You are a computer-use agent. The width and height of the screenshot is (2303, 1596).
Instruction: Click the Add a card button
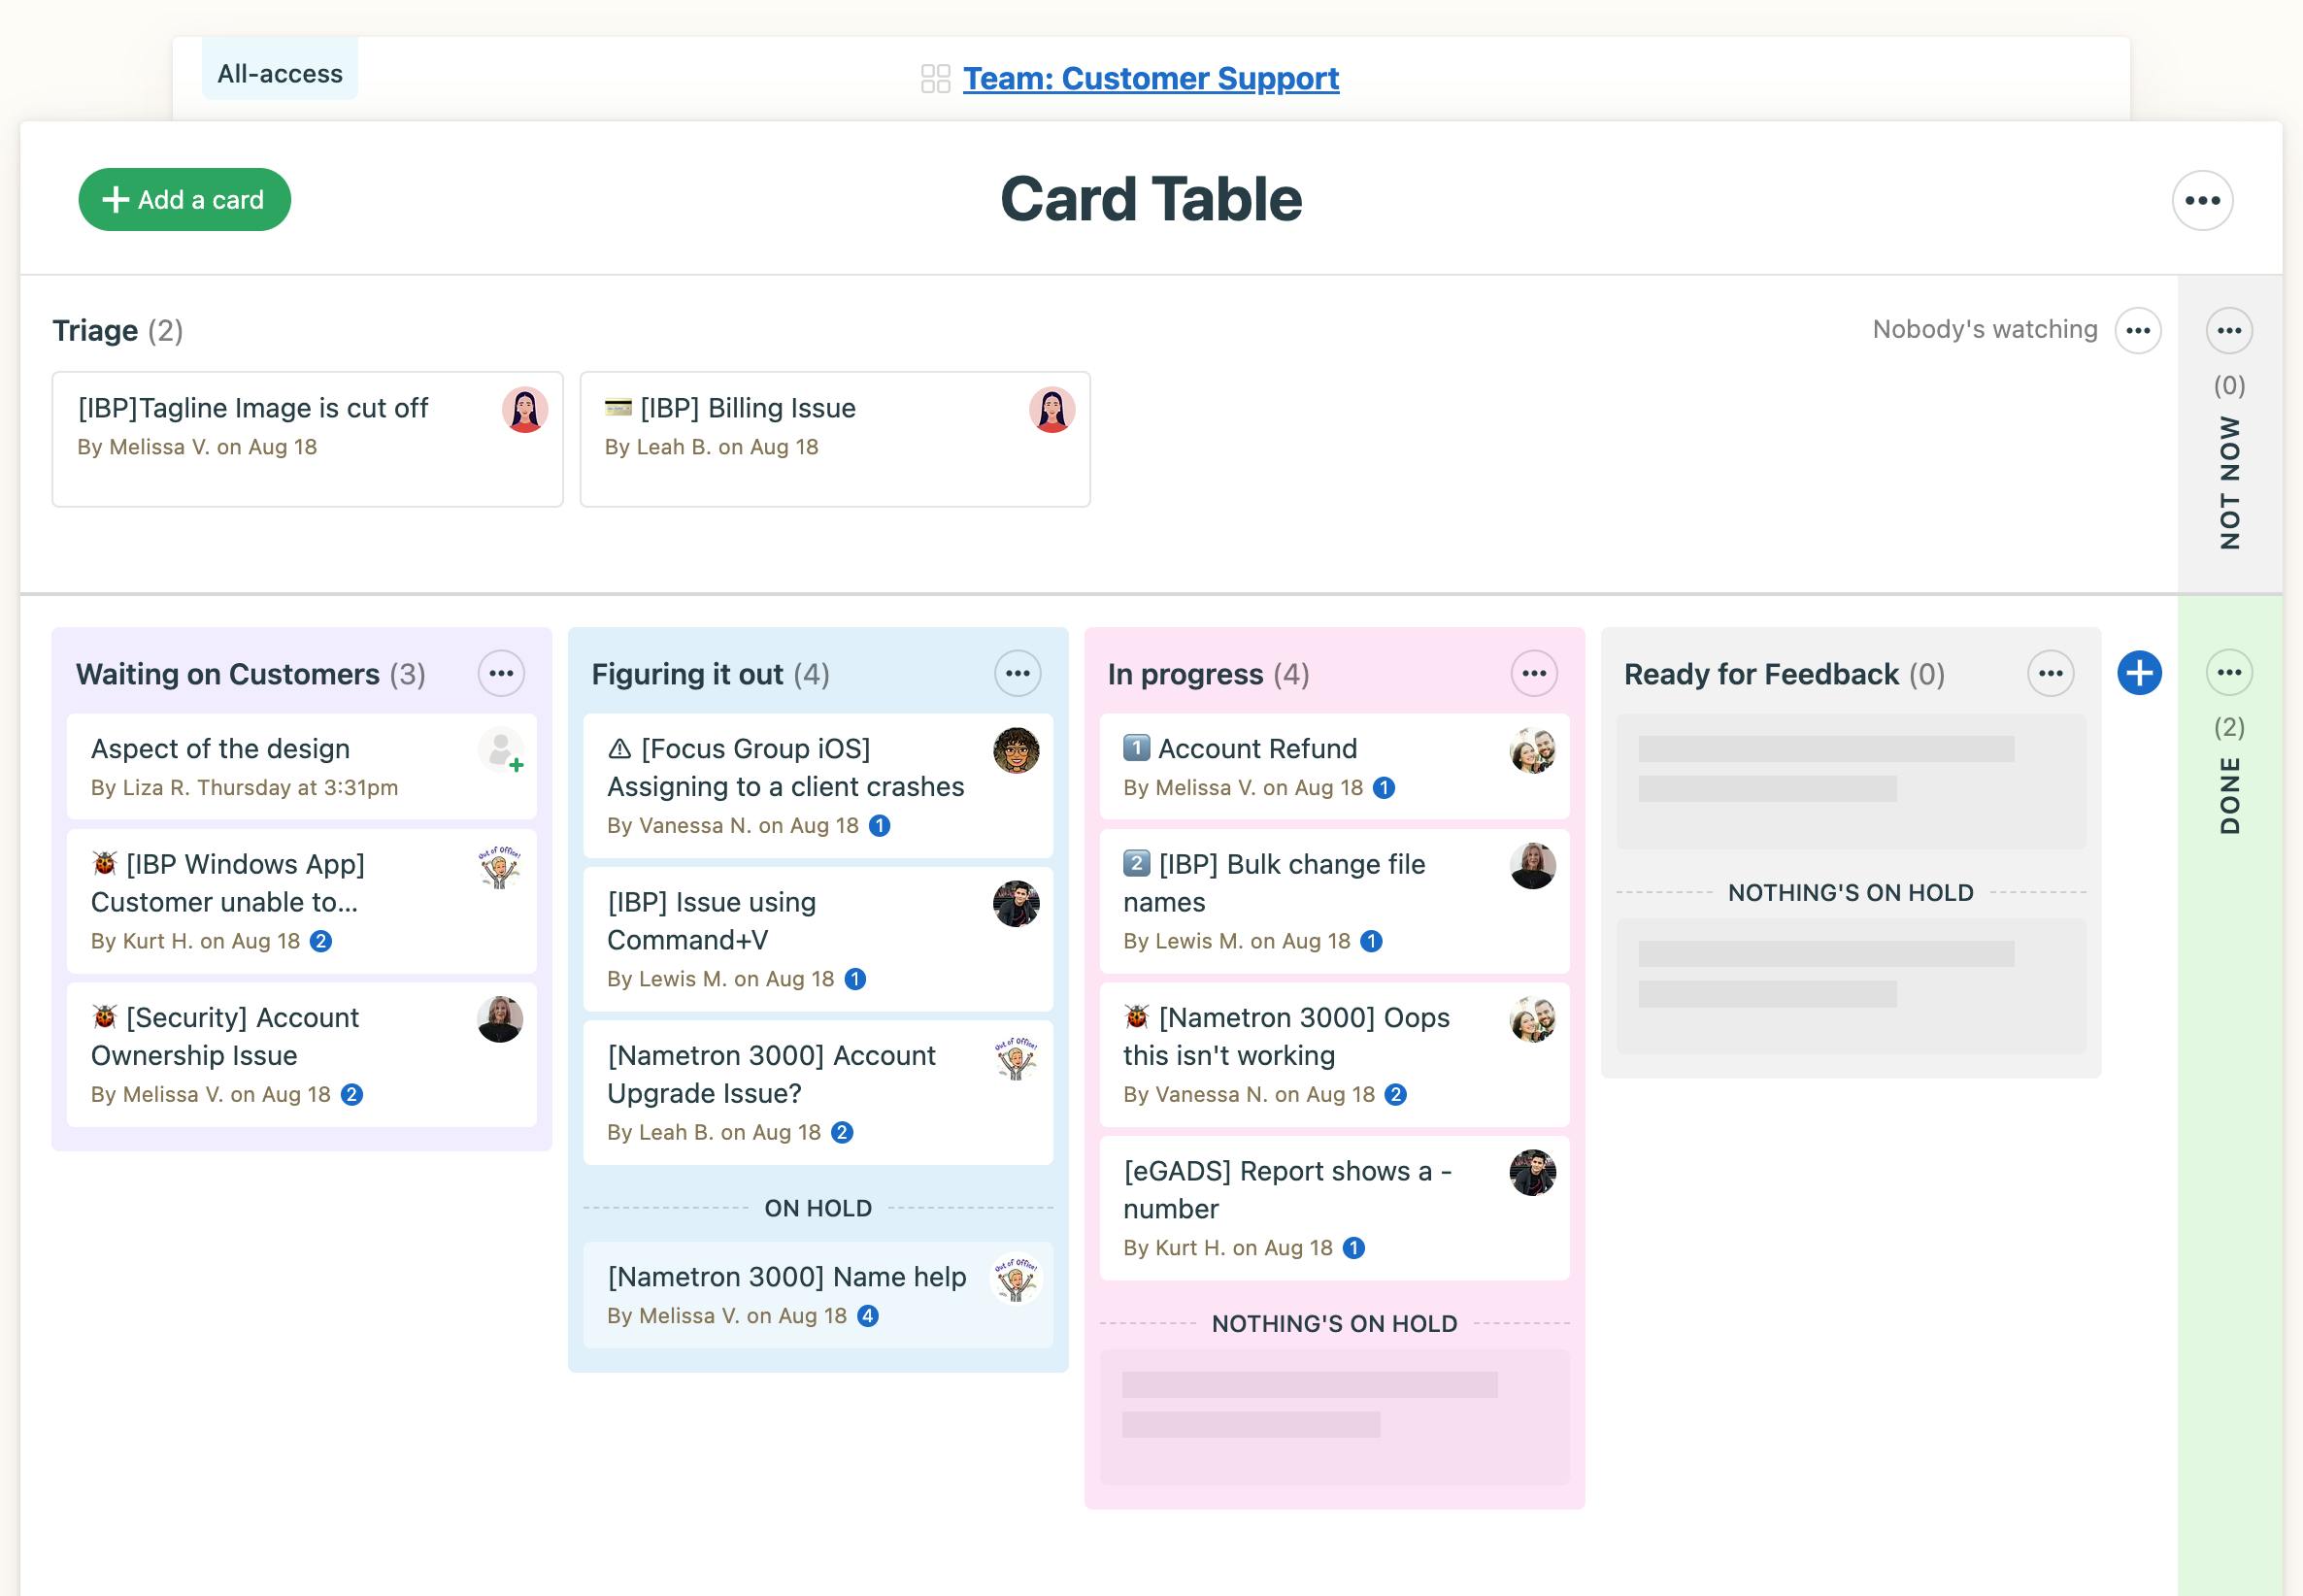click(185, 200)
